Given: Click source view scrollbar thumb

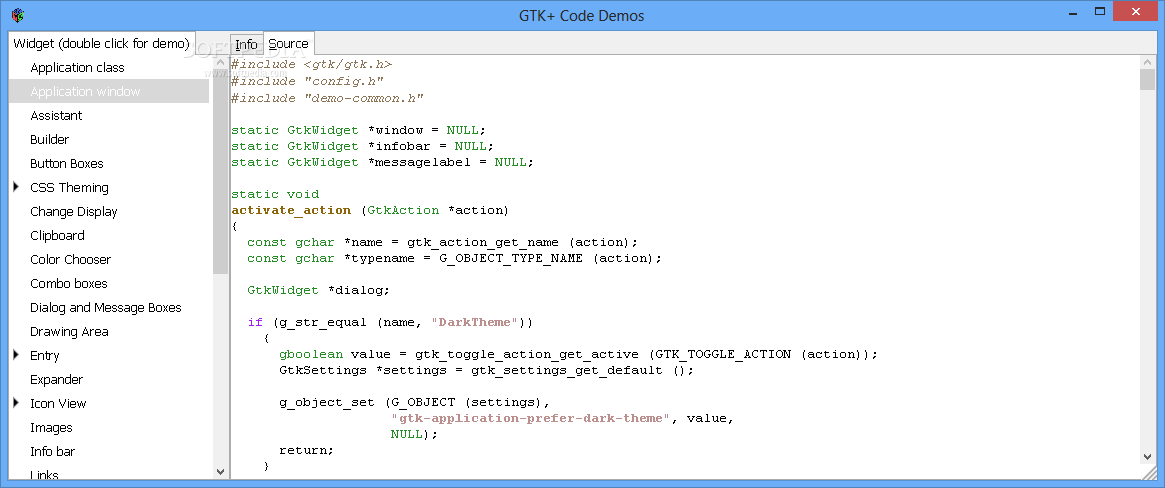Looking at the screenshot, I should 1147,79.
